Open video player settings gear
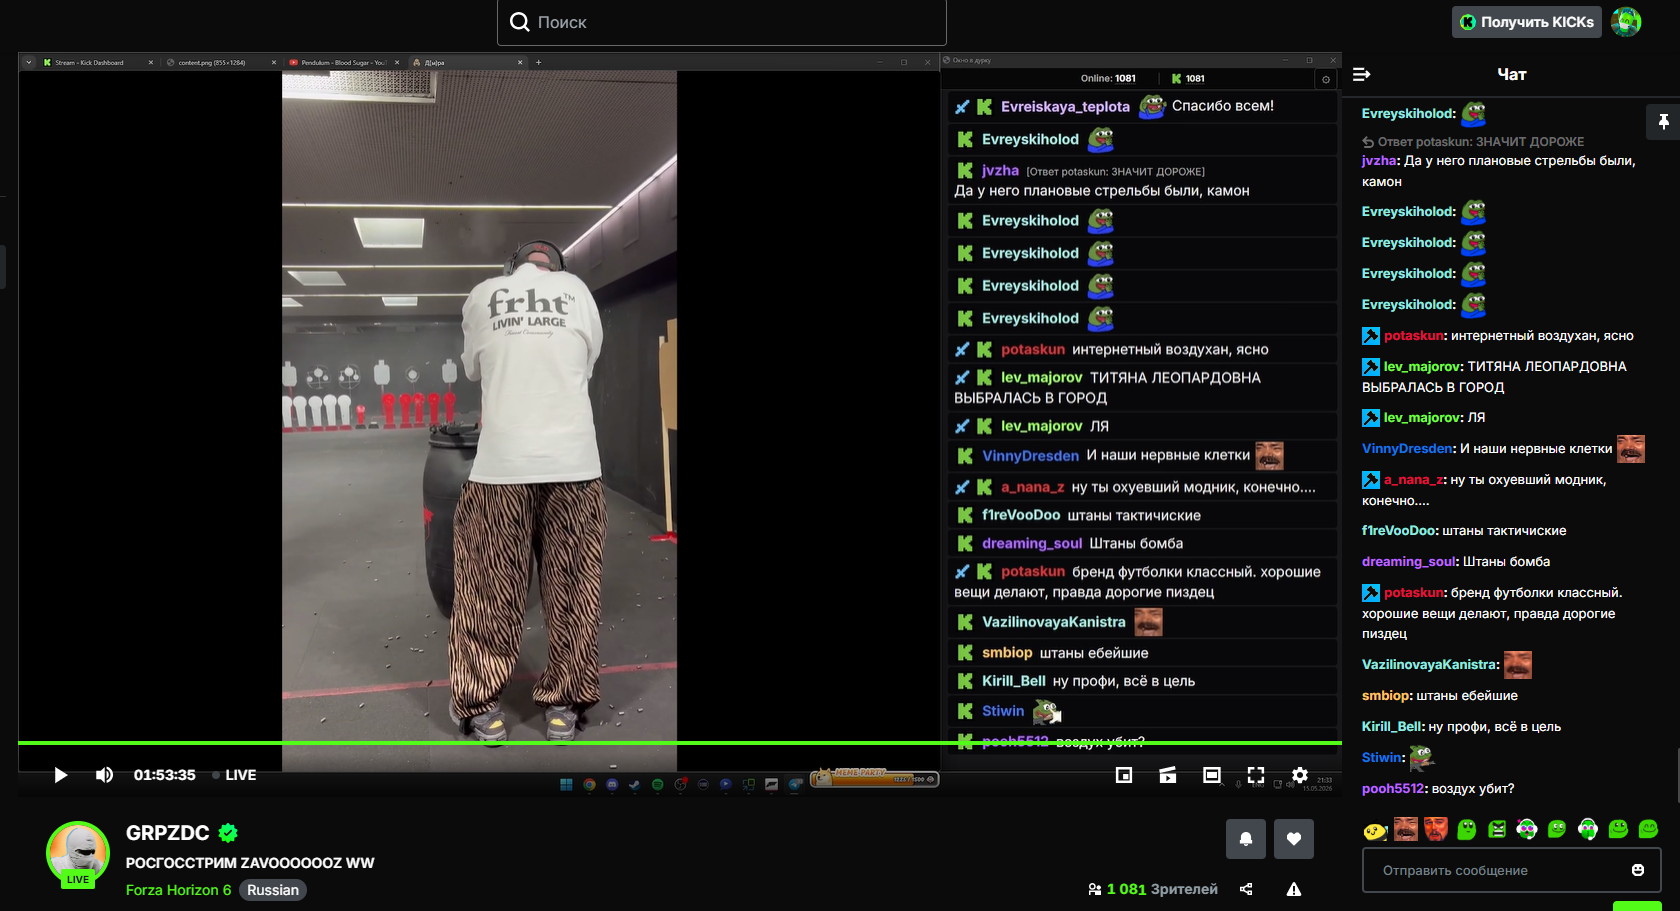The width and height of the screenshot is (1680, 911). coord(1299,775)
